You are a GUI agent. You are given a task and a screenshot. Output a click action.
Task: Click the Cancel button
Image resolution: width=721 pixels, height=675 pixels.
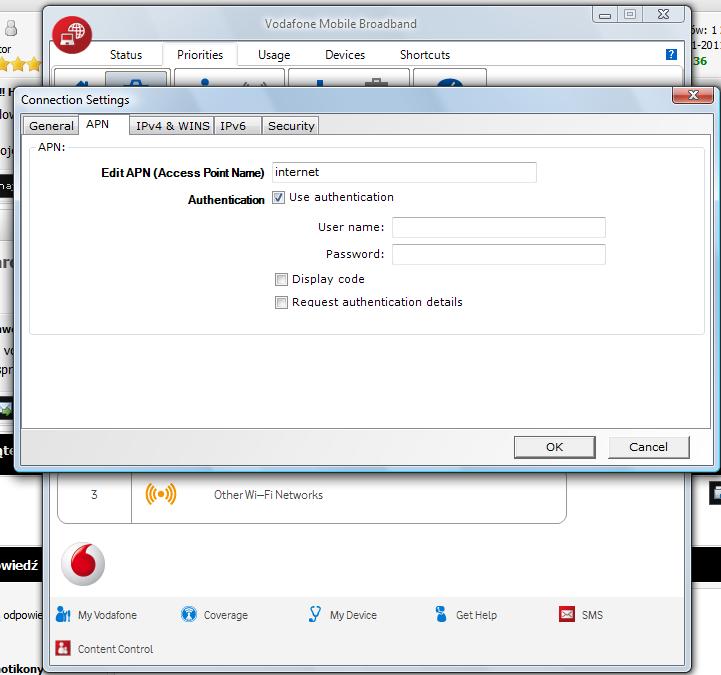click(x=649, y=447)
